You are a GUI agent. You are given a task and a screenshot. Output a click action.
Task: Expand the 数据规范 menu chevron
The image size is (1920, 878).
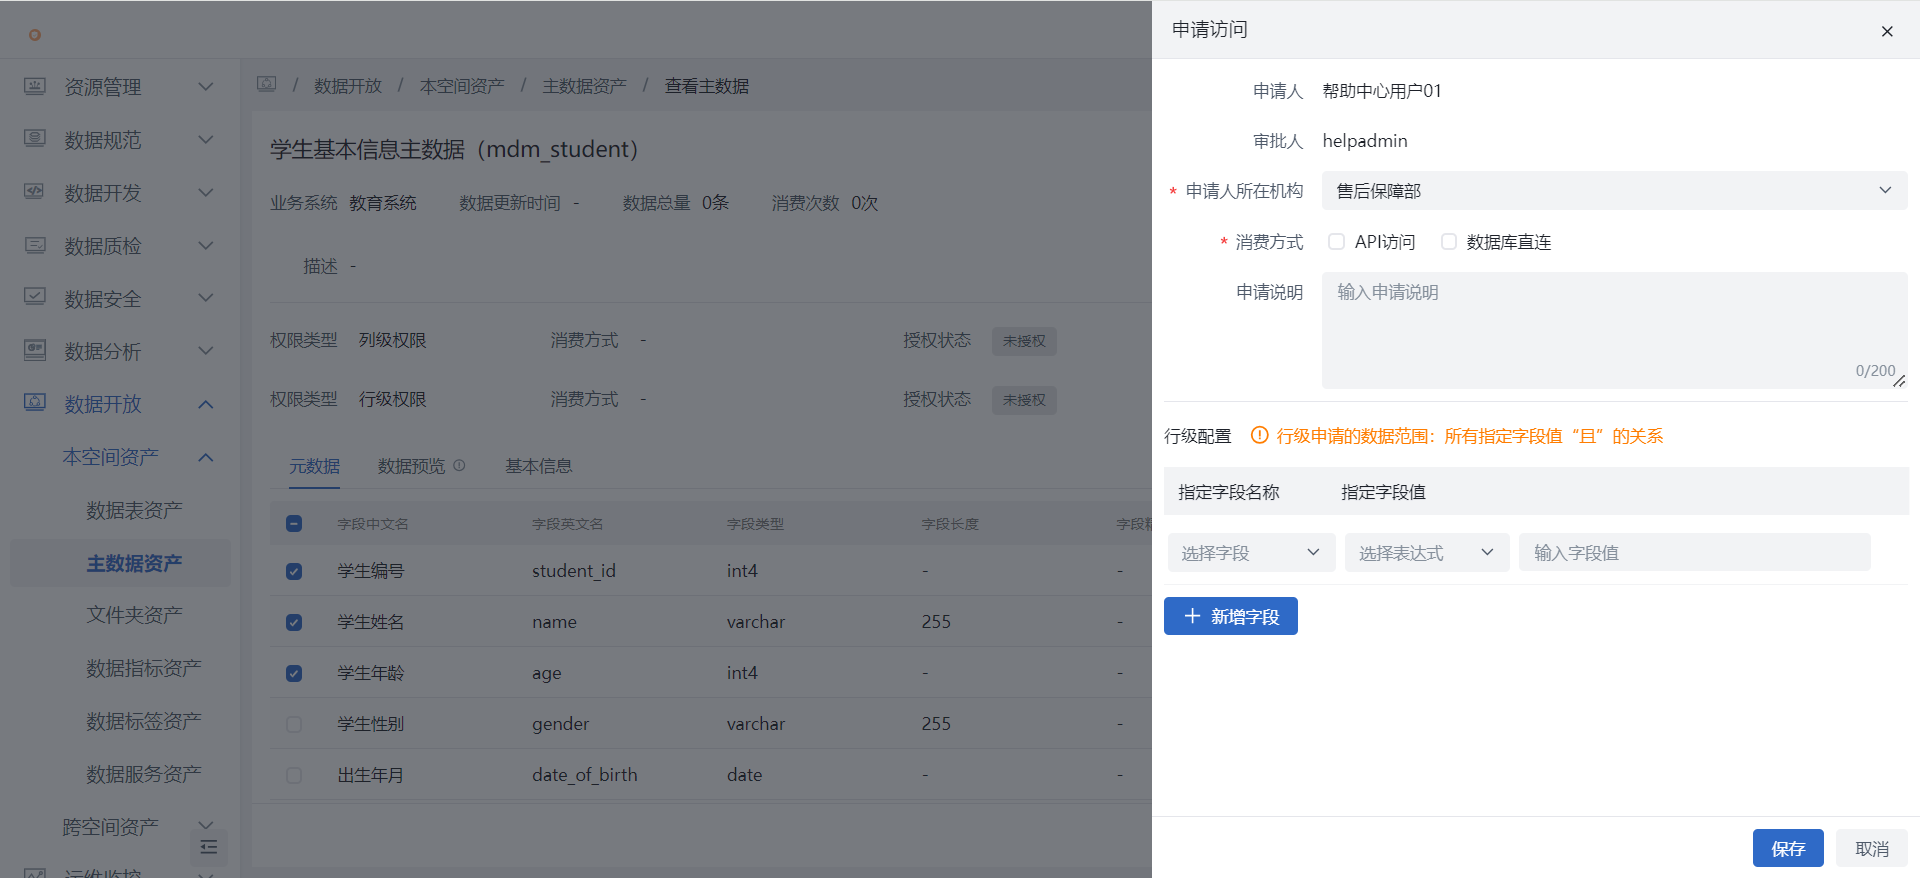point(206,139)
